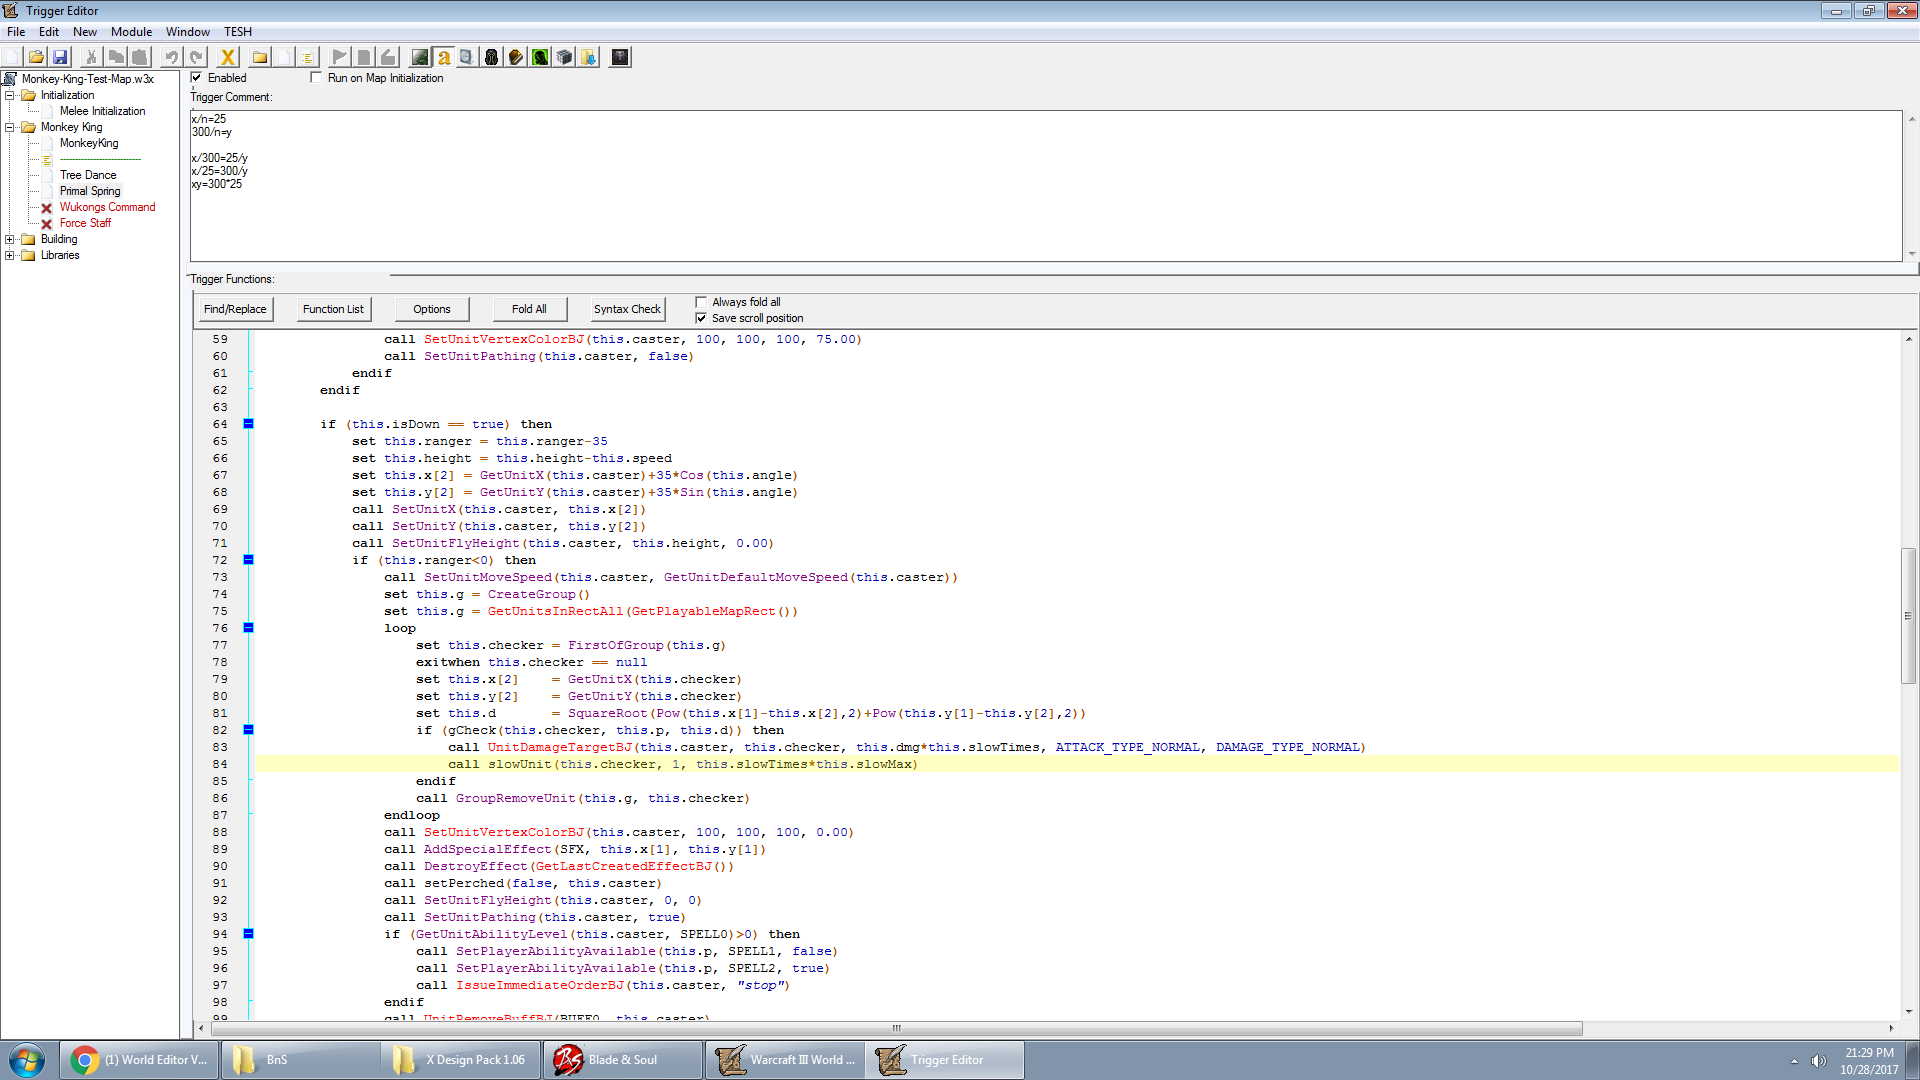Create new trigger with blank page icon
1920x1080 pixels.
pos(284,57)
